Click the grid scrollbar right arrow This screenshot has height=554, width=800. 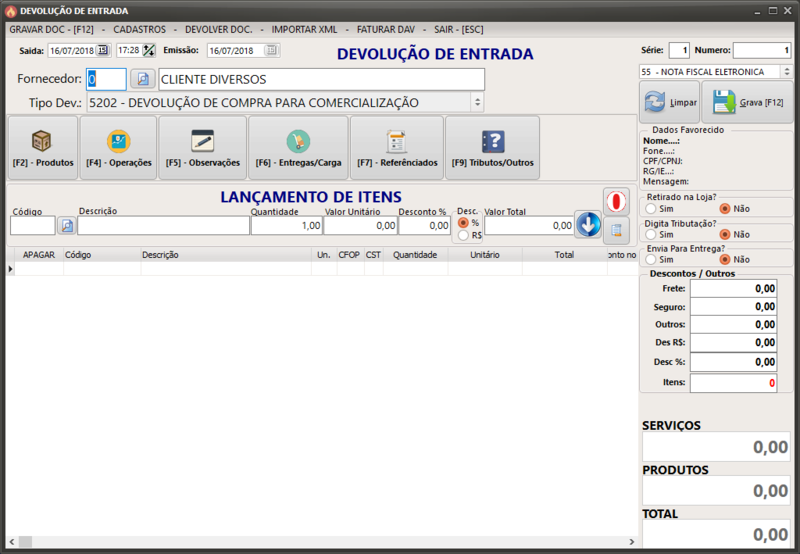click(632, 541)
